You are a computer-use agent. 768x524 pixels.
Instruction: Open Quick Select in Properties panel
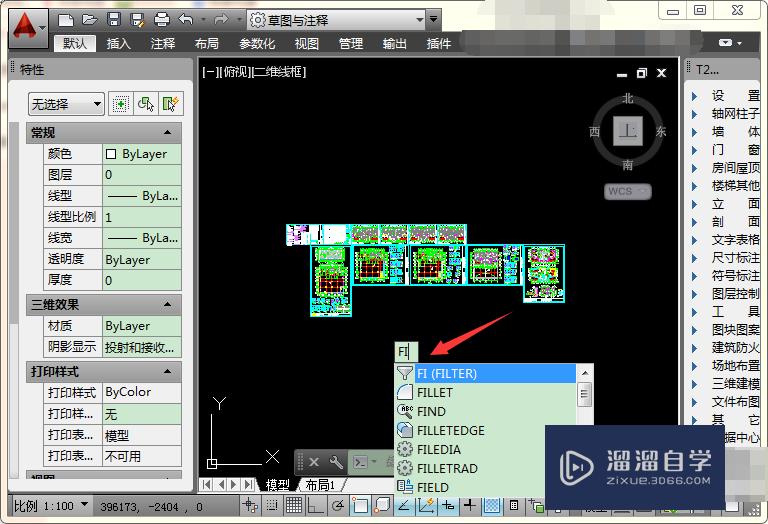point(171,104)
